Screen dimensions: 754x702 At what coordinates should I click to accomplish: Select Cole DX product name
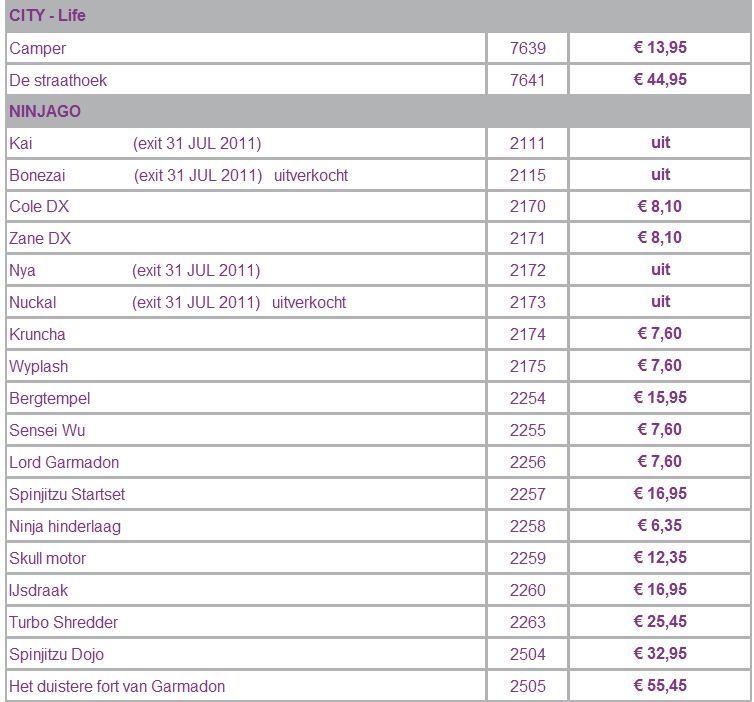tap(39, 206)
